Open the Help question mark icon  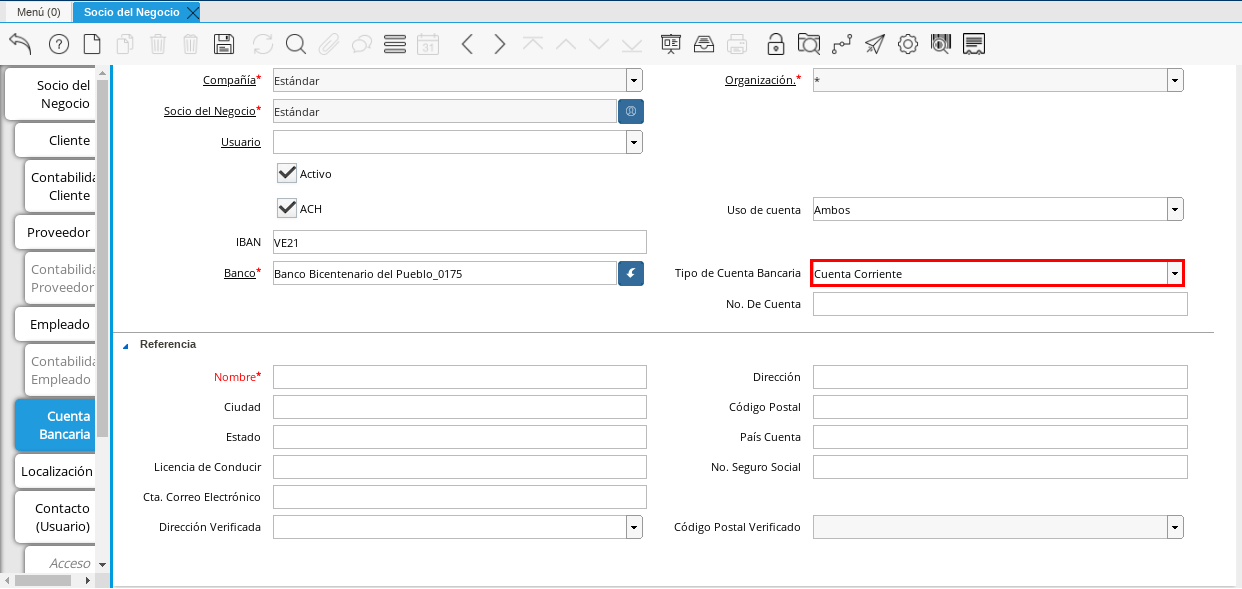59,44
